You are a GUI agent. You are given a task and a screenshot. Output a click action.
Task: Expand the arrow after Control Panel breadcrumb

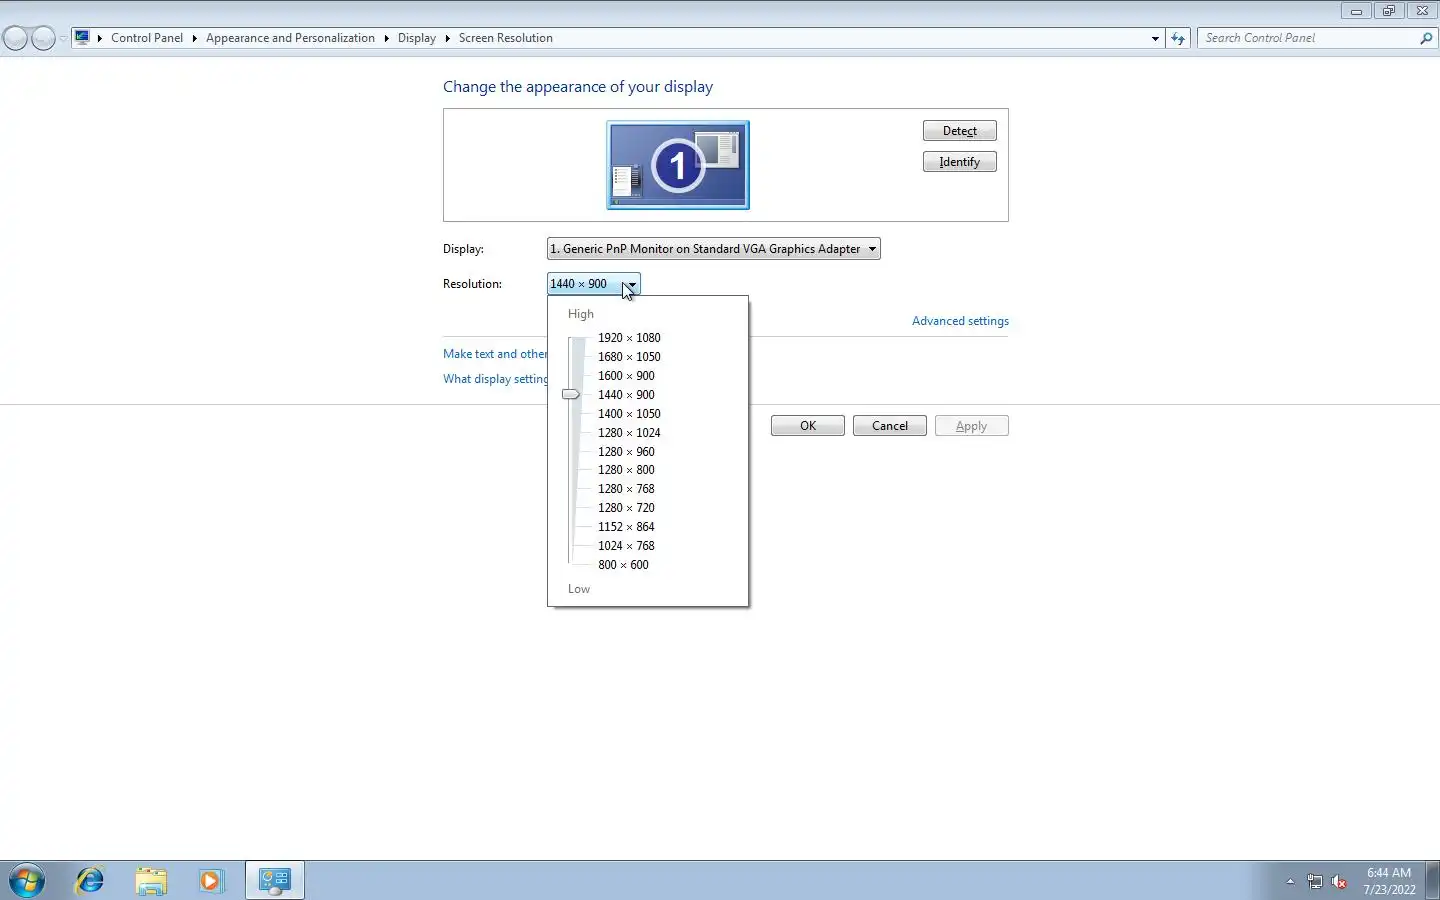[x=195, y=38]
